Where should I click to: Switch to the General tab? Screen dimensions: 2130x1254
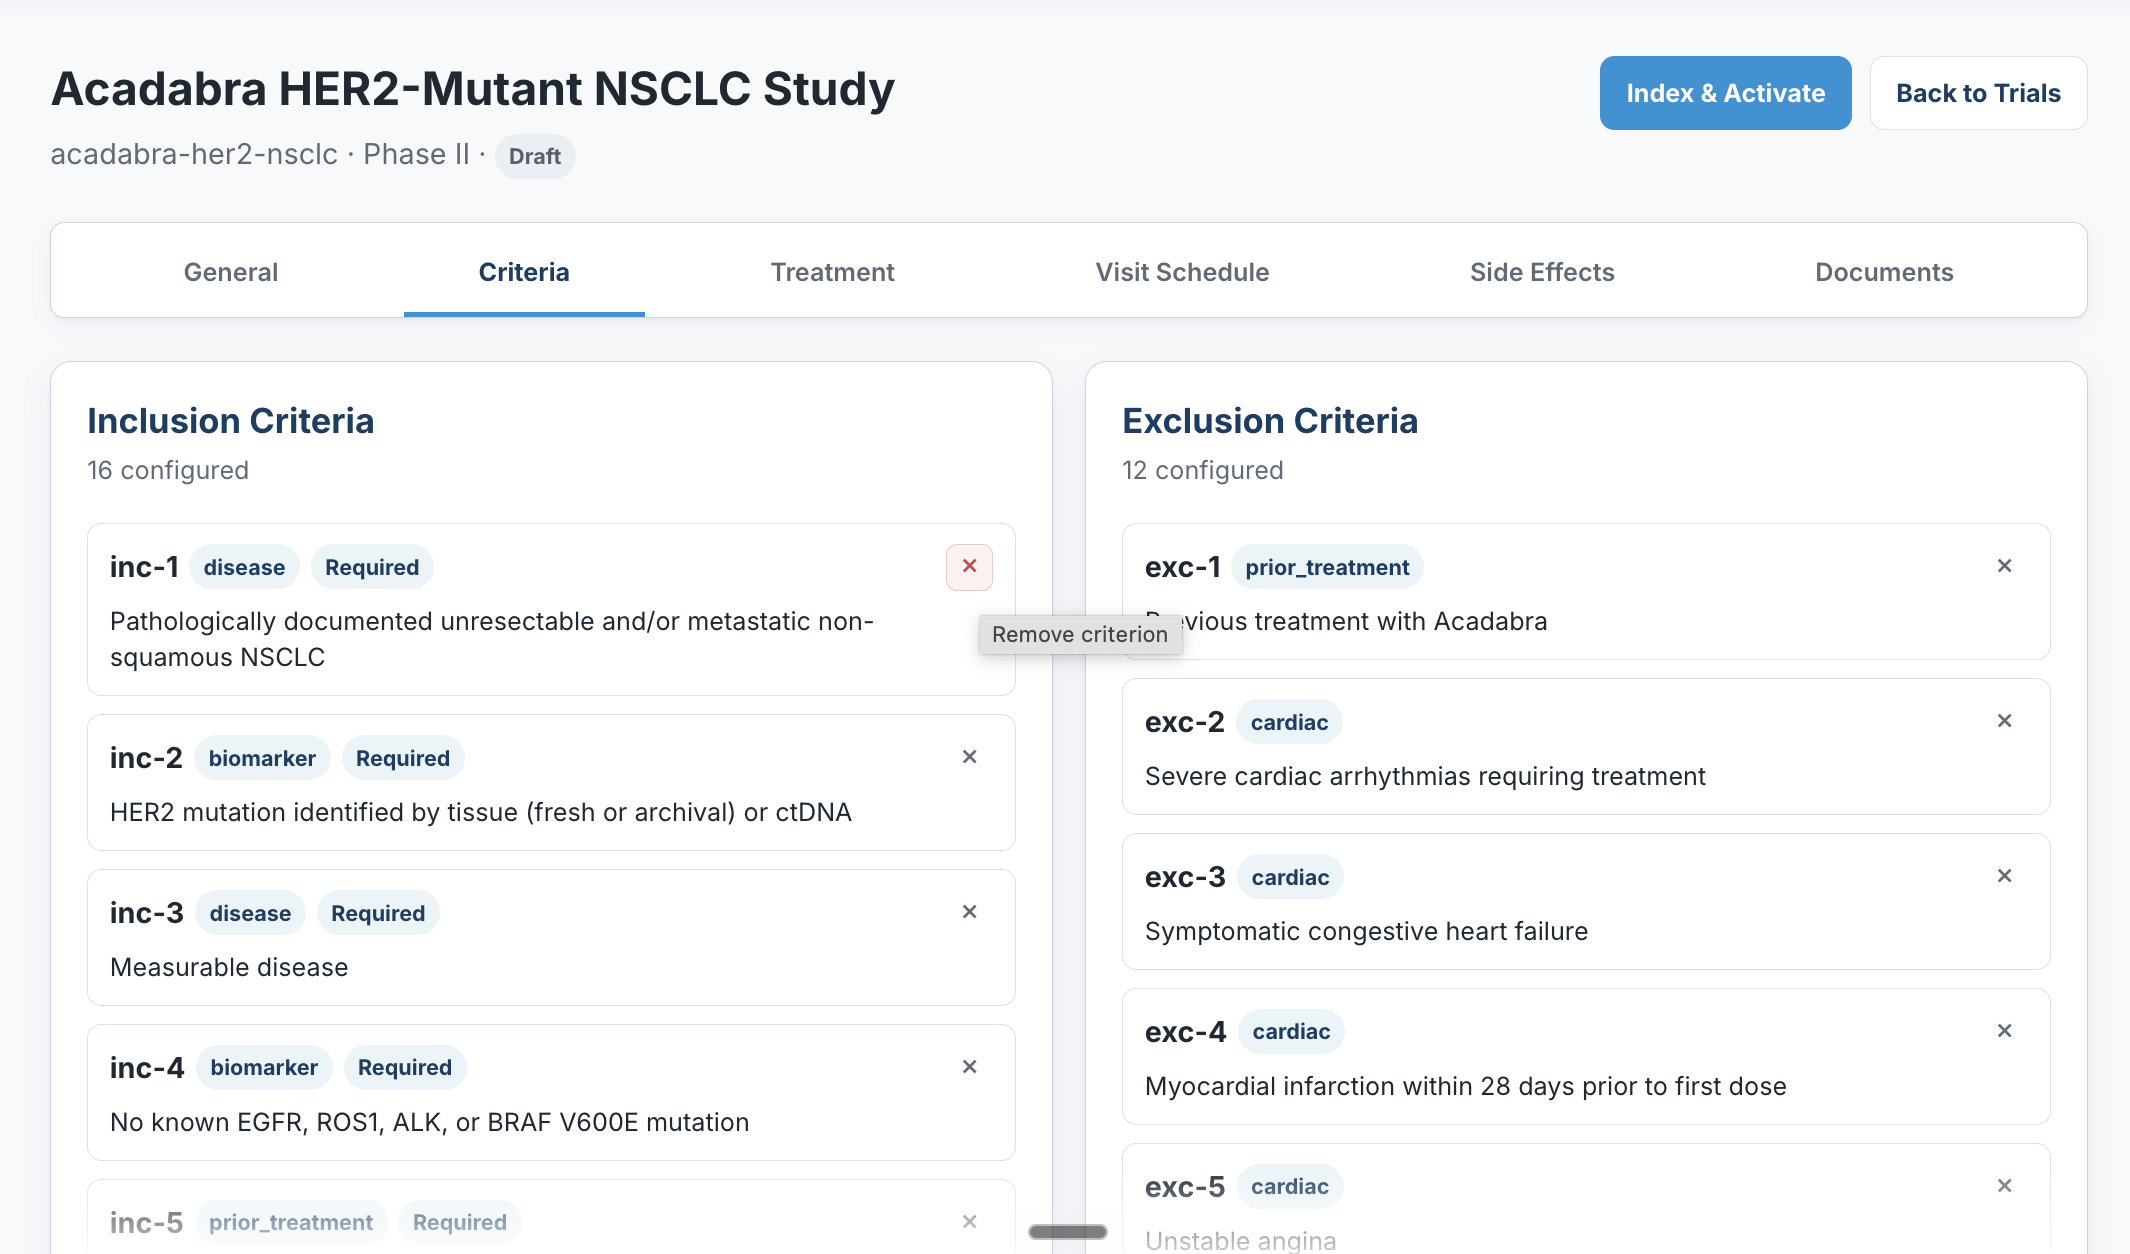point(231,272)
